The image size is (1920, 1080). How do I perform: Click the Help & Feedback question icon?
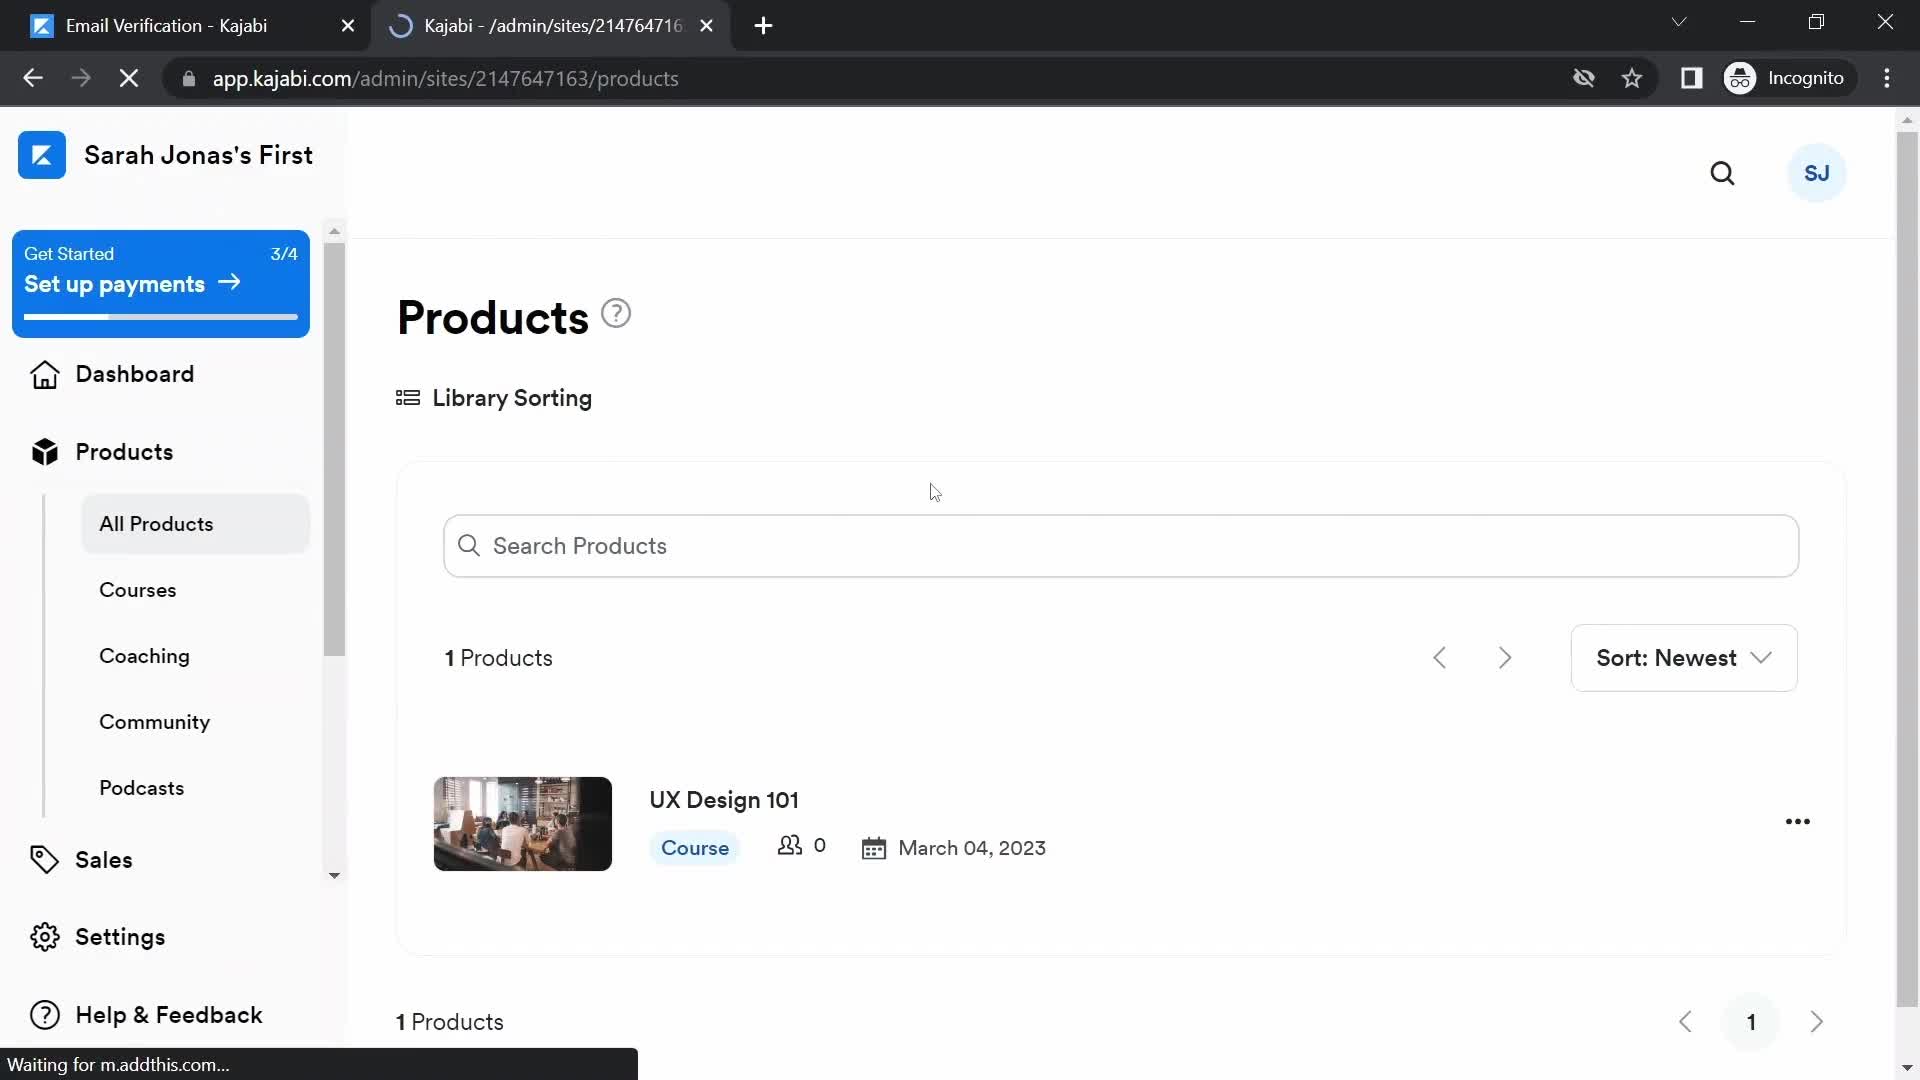[x=45, y=1015]
